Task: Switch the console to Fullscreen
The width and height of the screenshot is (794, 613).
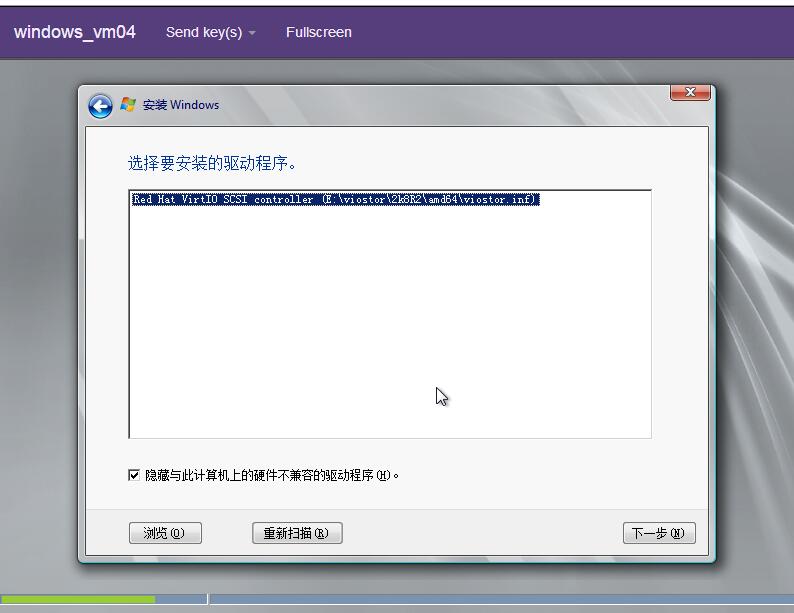Action: point(319,32)
